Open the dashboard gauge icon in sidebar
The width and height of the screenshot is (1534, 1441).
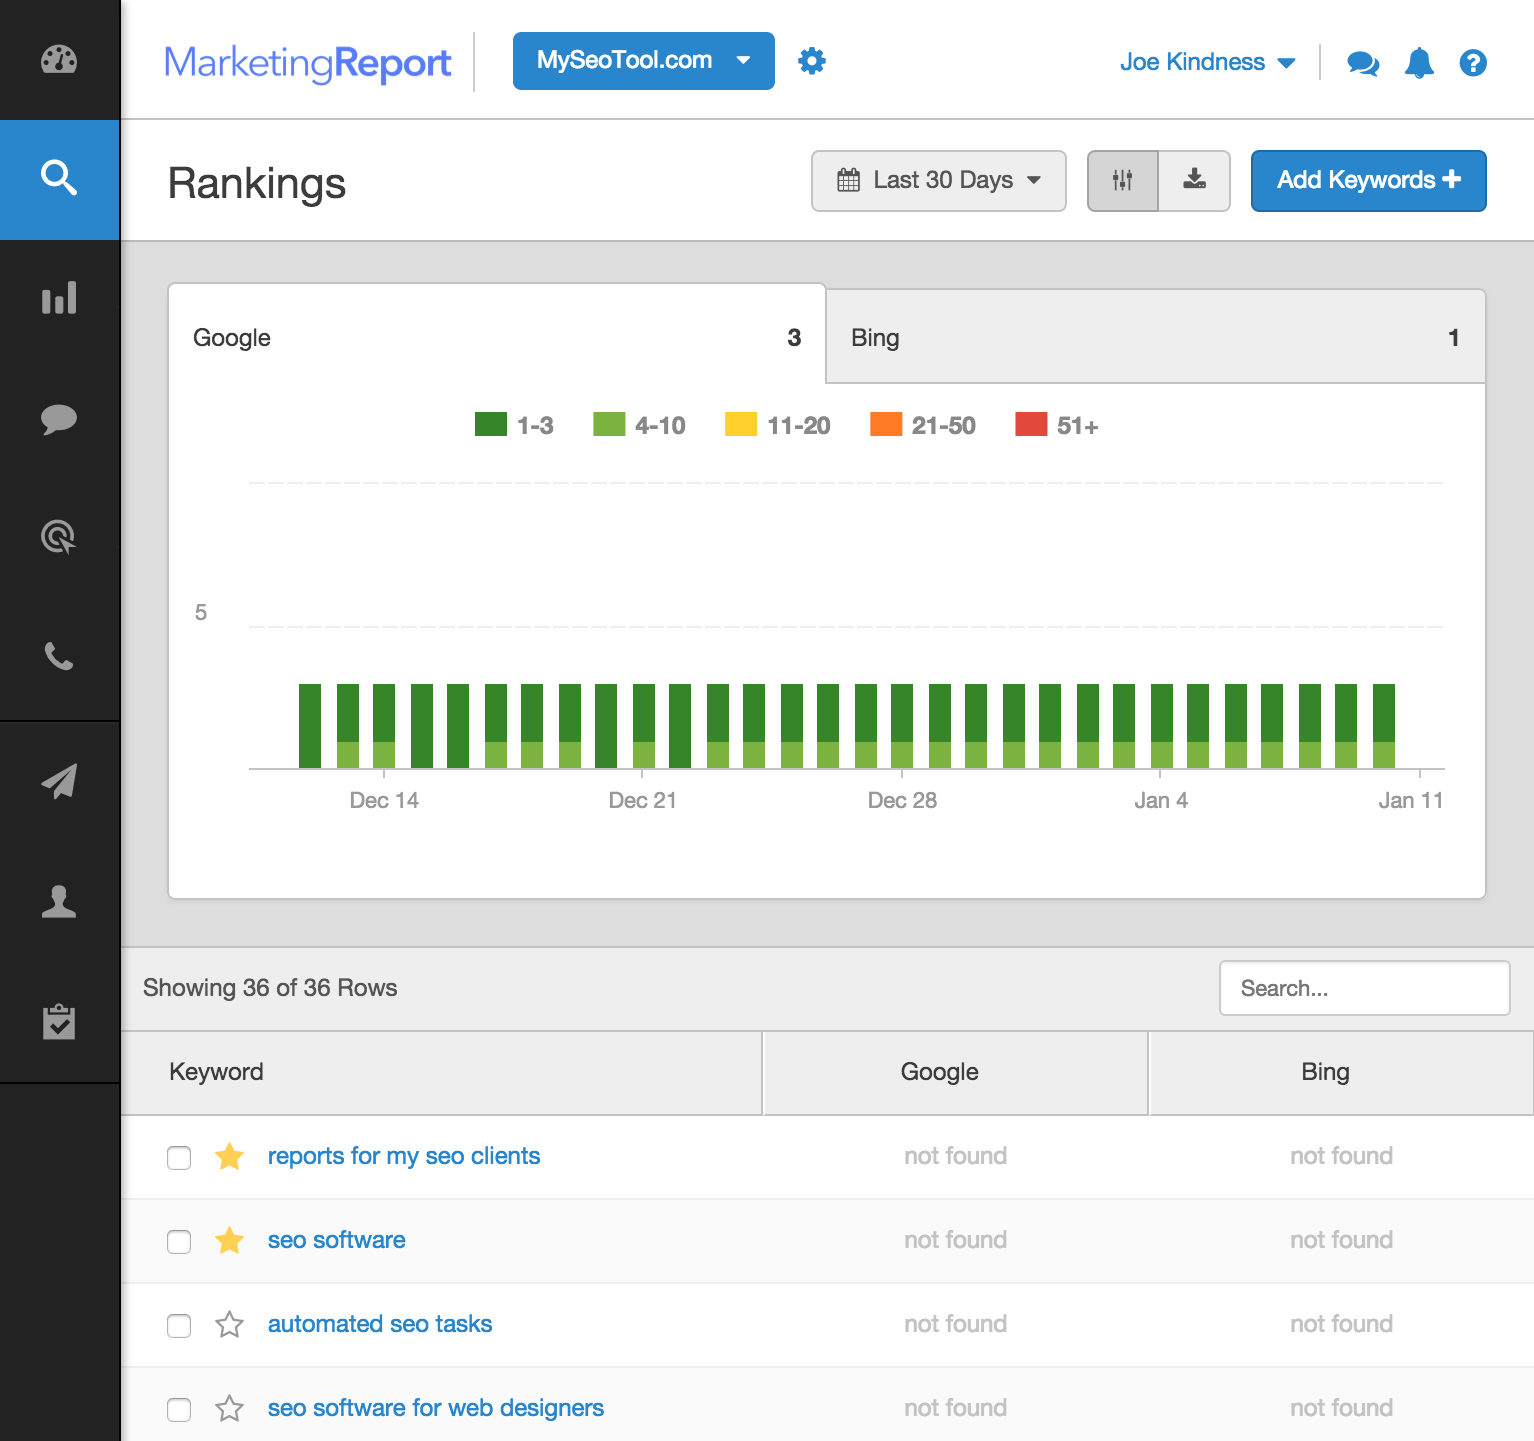(59, 60)
